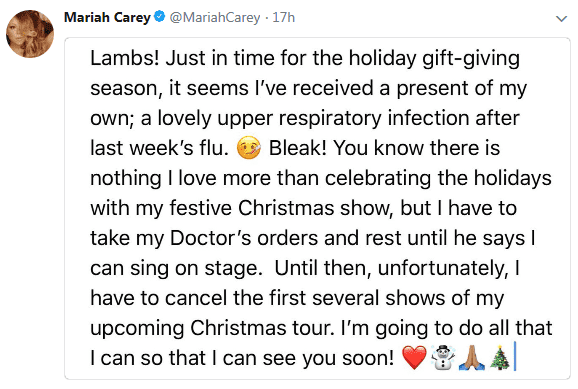Click the Christmas tree emoji
Viewport: 578px width, 389px height.
pyautogui.click(x=499, y=357)
